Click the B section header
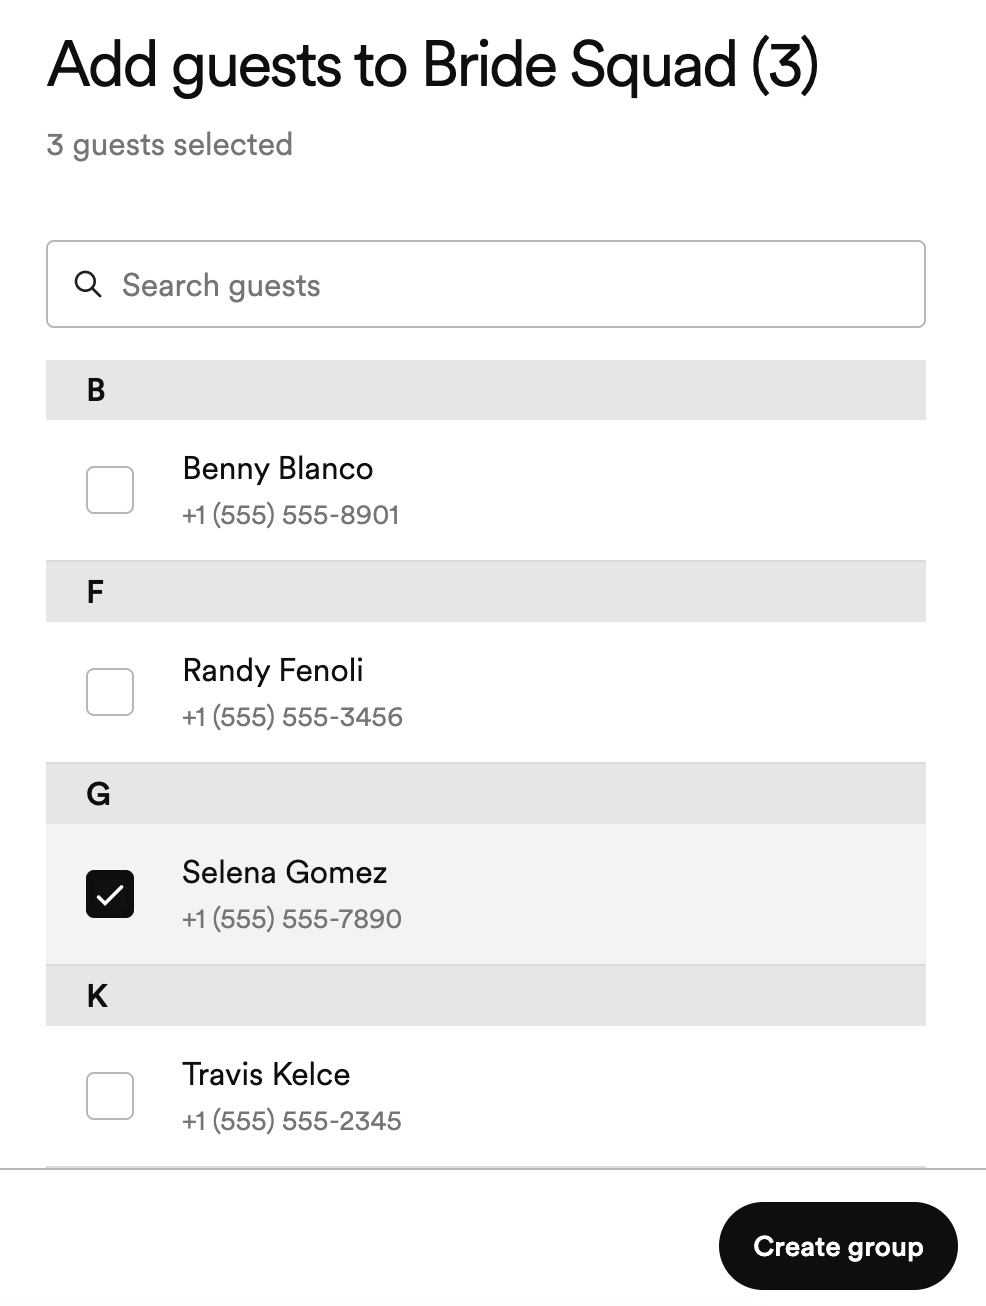The image size is (986, 1306). pyautogui.click(x=97, y=390)
